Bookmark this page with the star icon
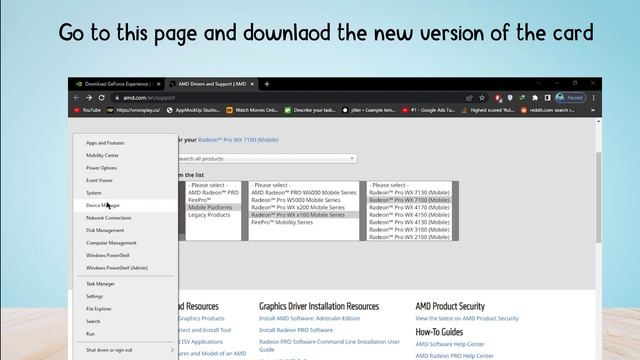The height and width of the screenshot is (360, 640). tap(482, 98)
